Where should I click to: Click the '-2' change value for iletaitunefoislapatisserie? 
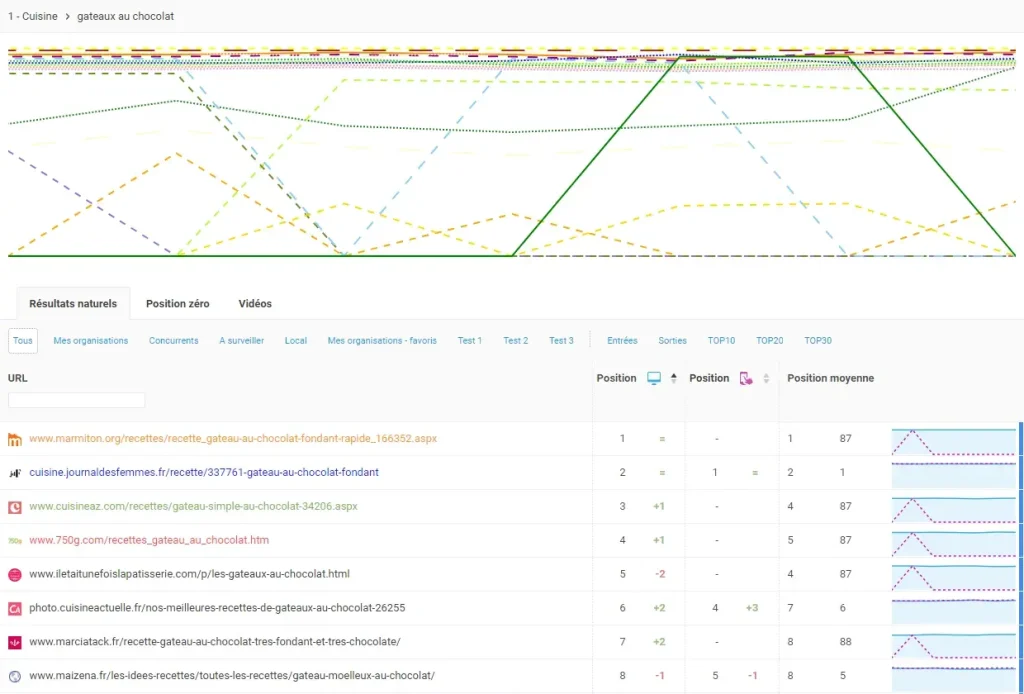point(660,575)
